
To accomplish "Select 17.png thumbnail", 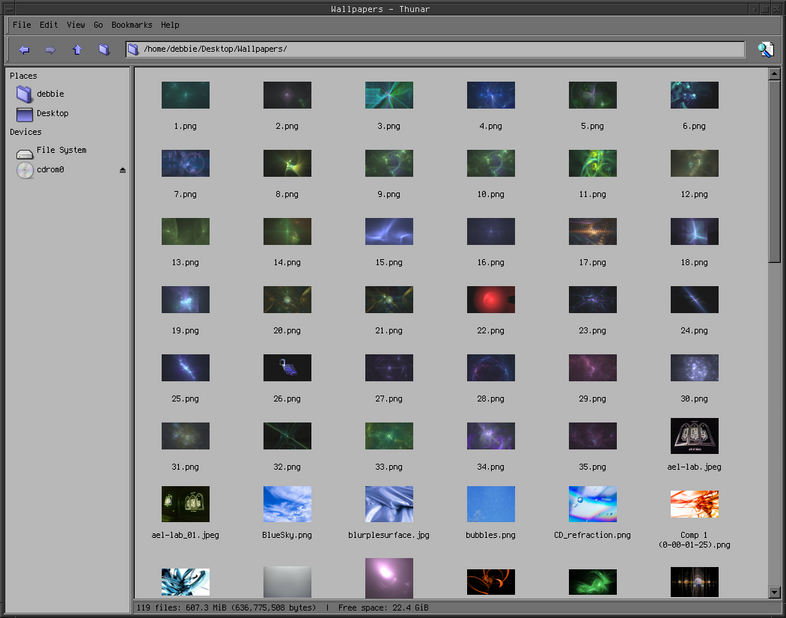I will tap(593, 232).
